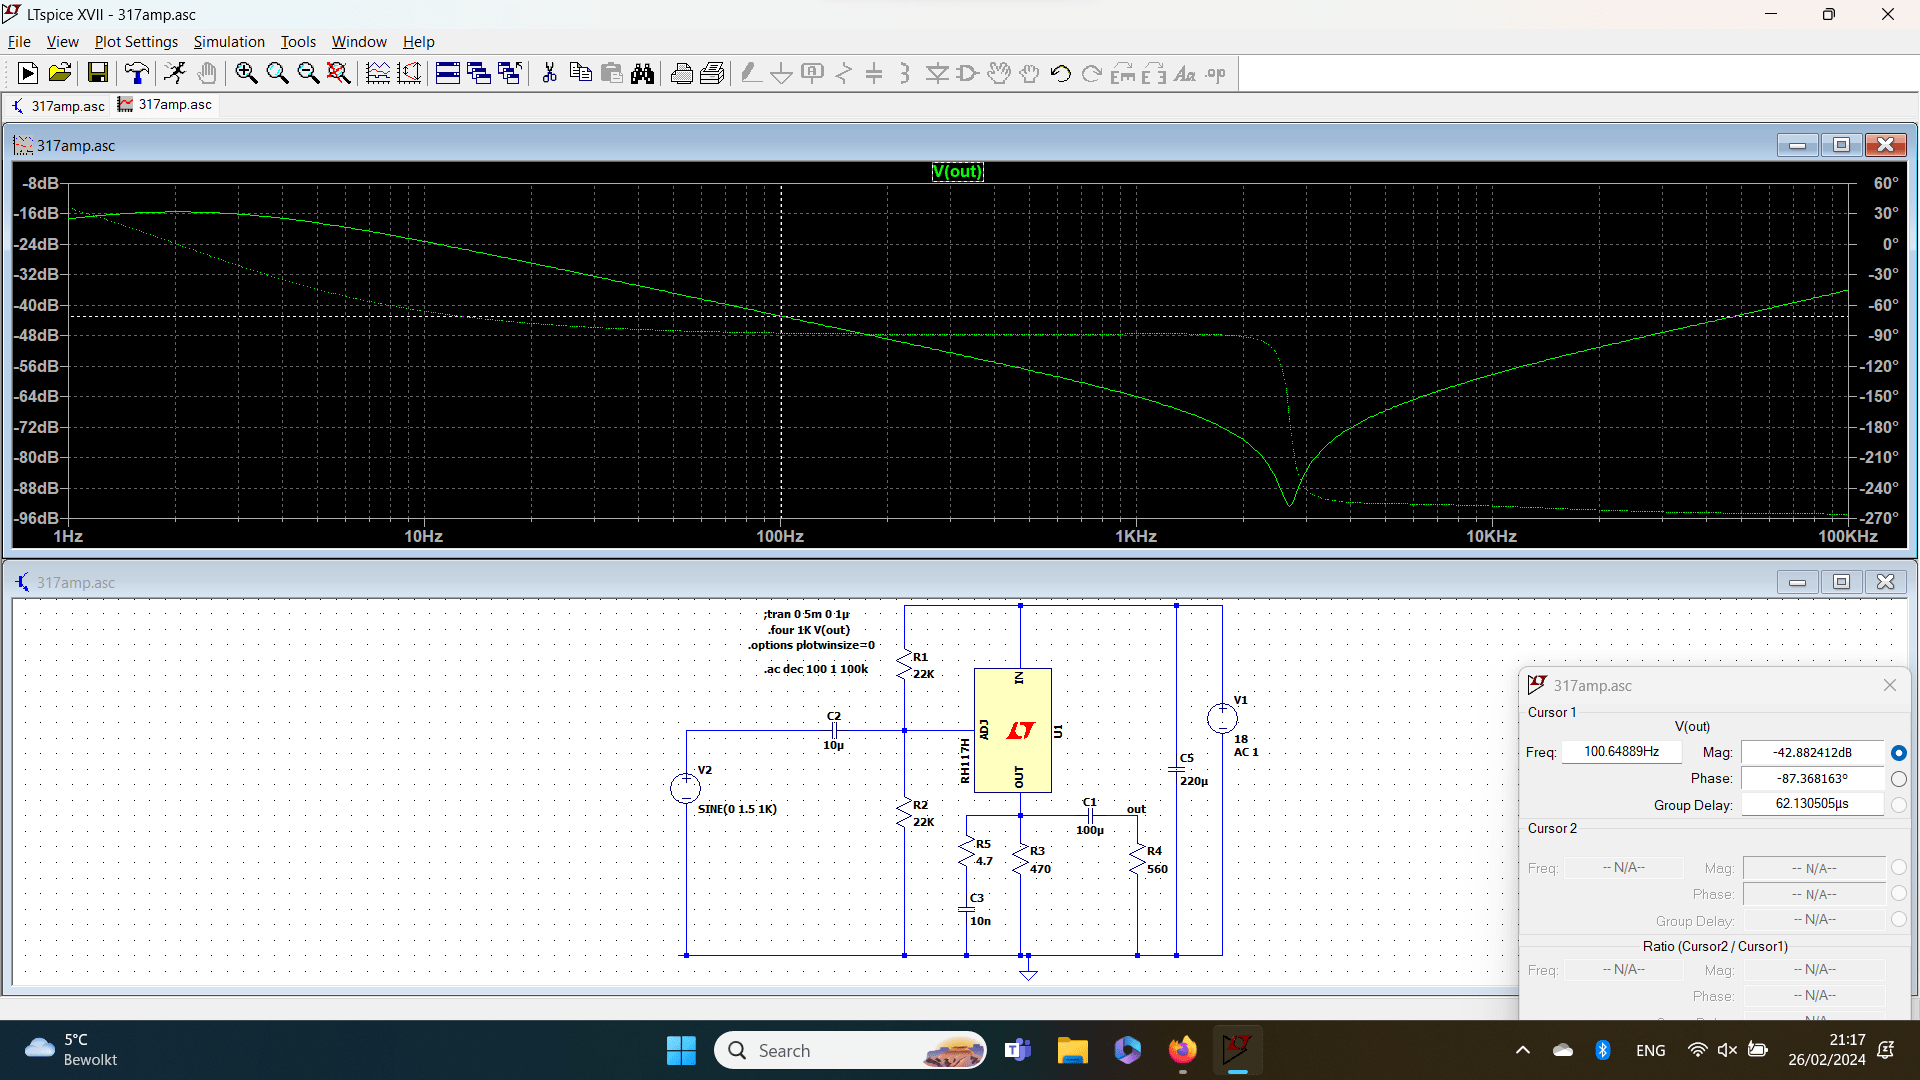Image resolution: width=1920 pixels, height=1080 pixels.
Task: Open the File menu
Action: [19, 41]
